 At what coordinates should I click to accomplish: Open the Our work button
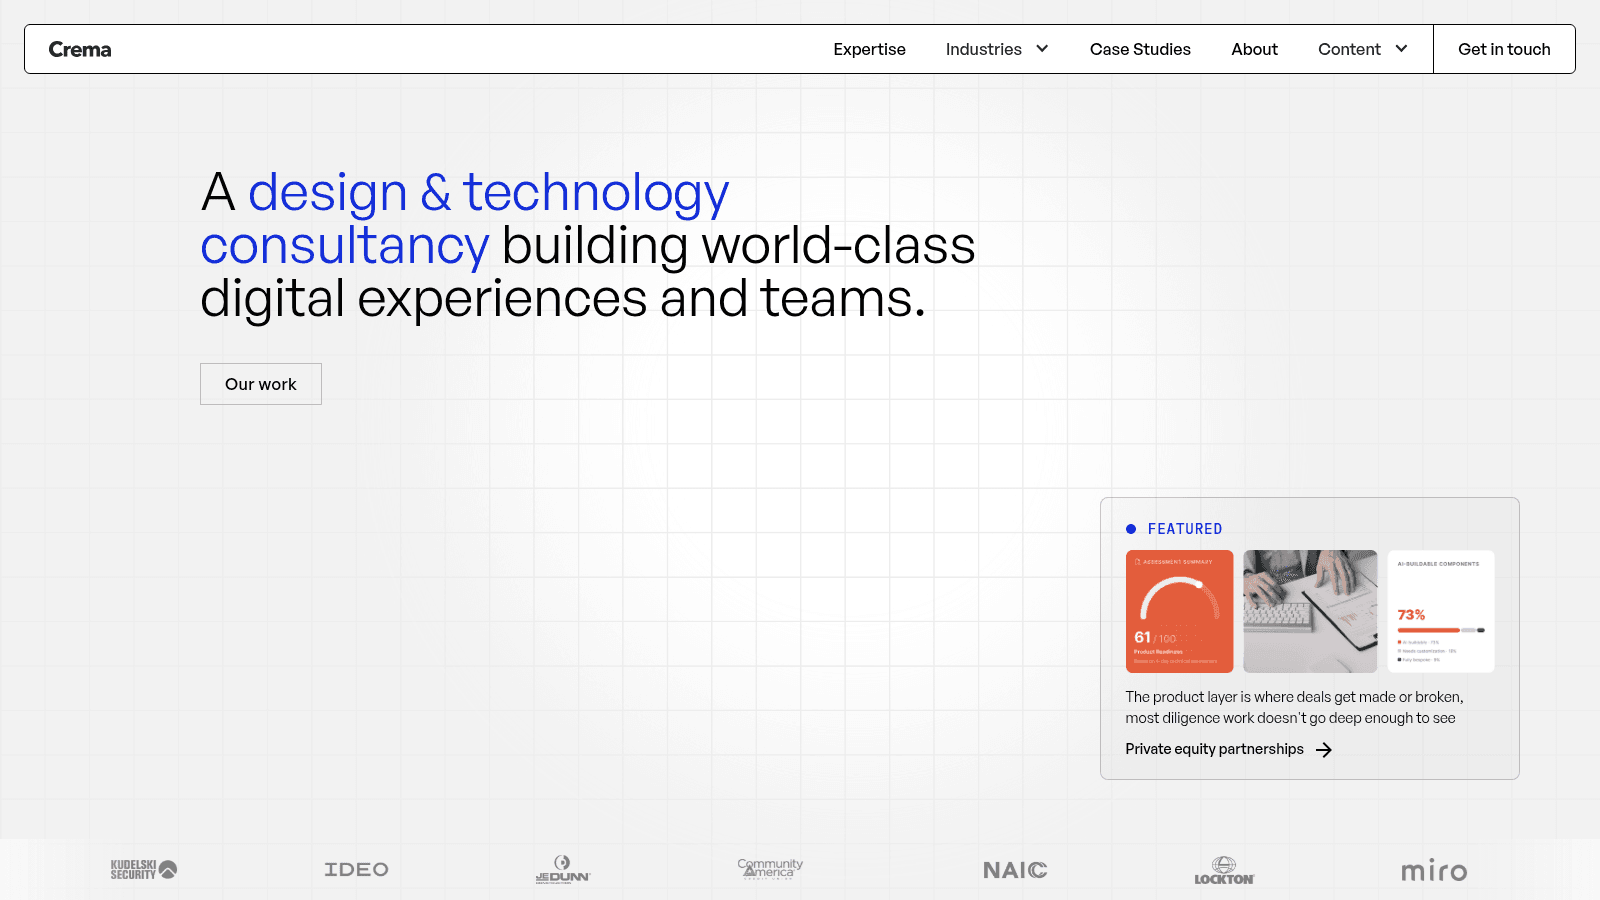(261, 384)
